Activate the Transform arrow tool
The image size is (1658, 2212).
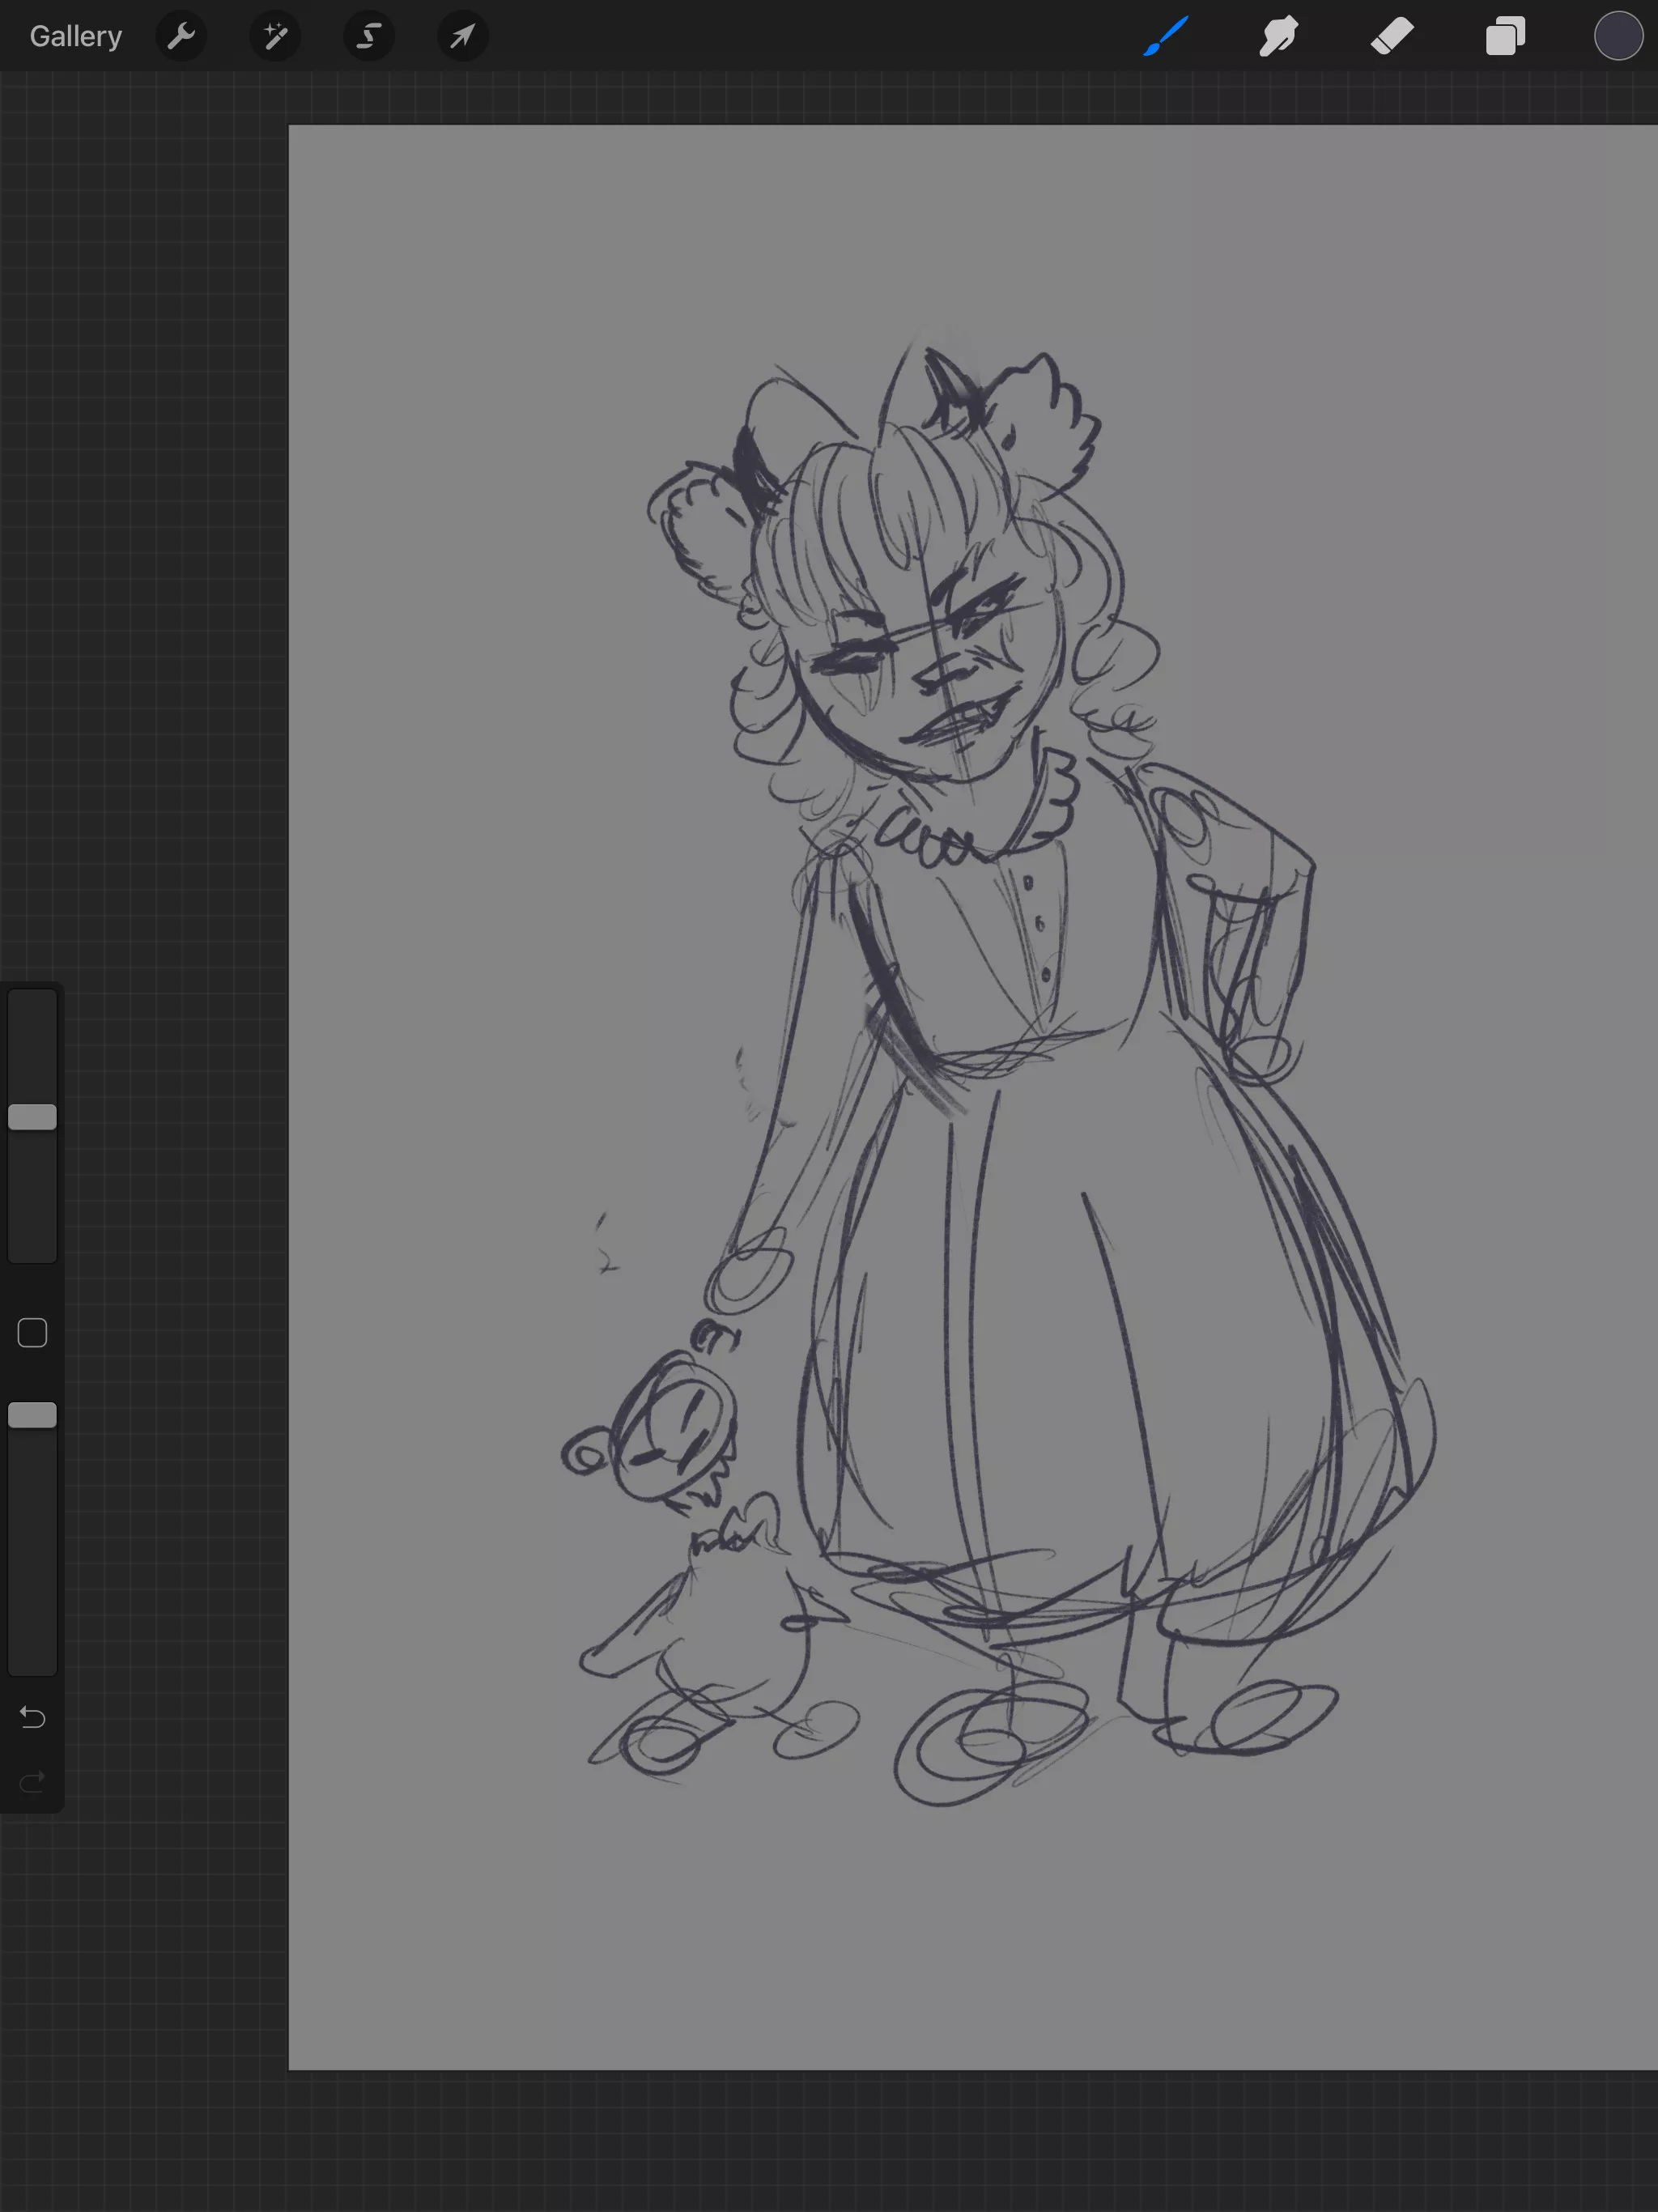tap(462, 37)
